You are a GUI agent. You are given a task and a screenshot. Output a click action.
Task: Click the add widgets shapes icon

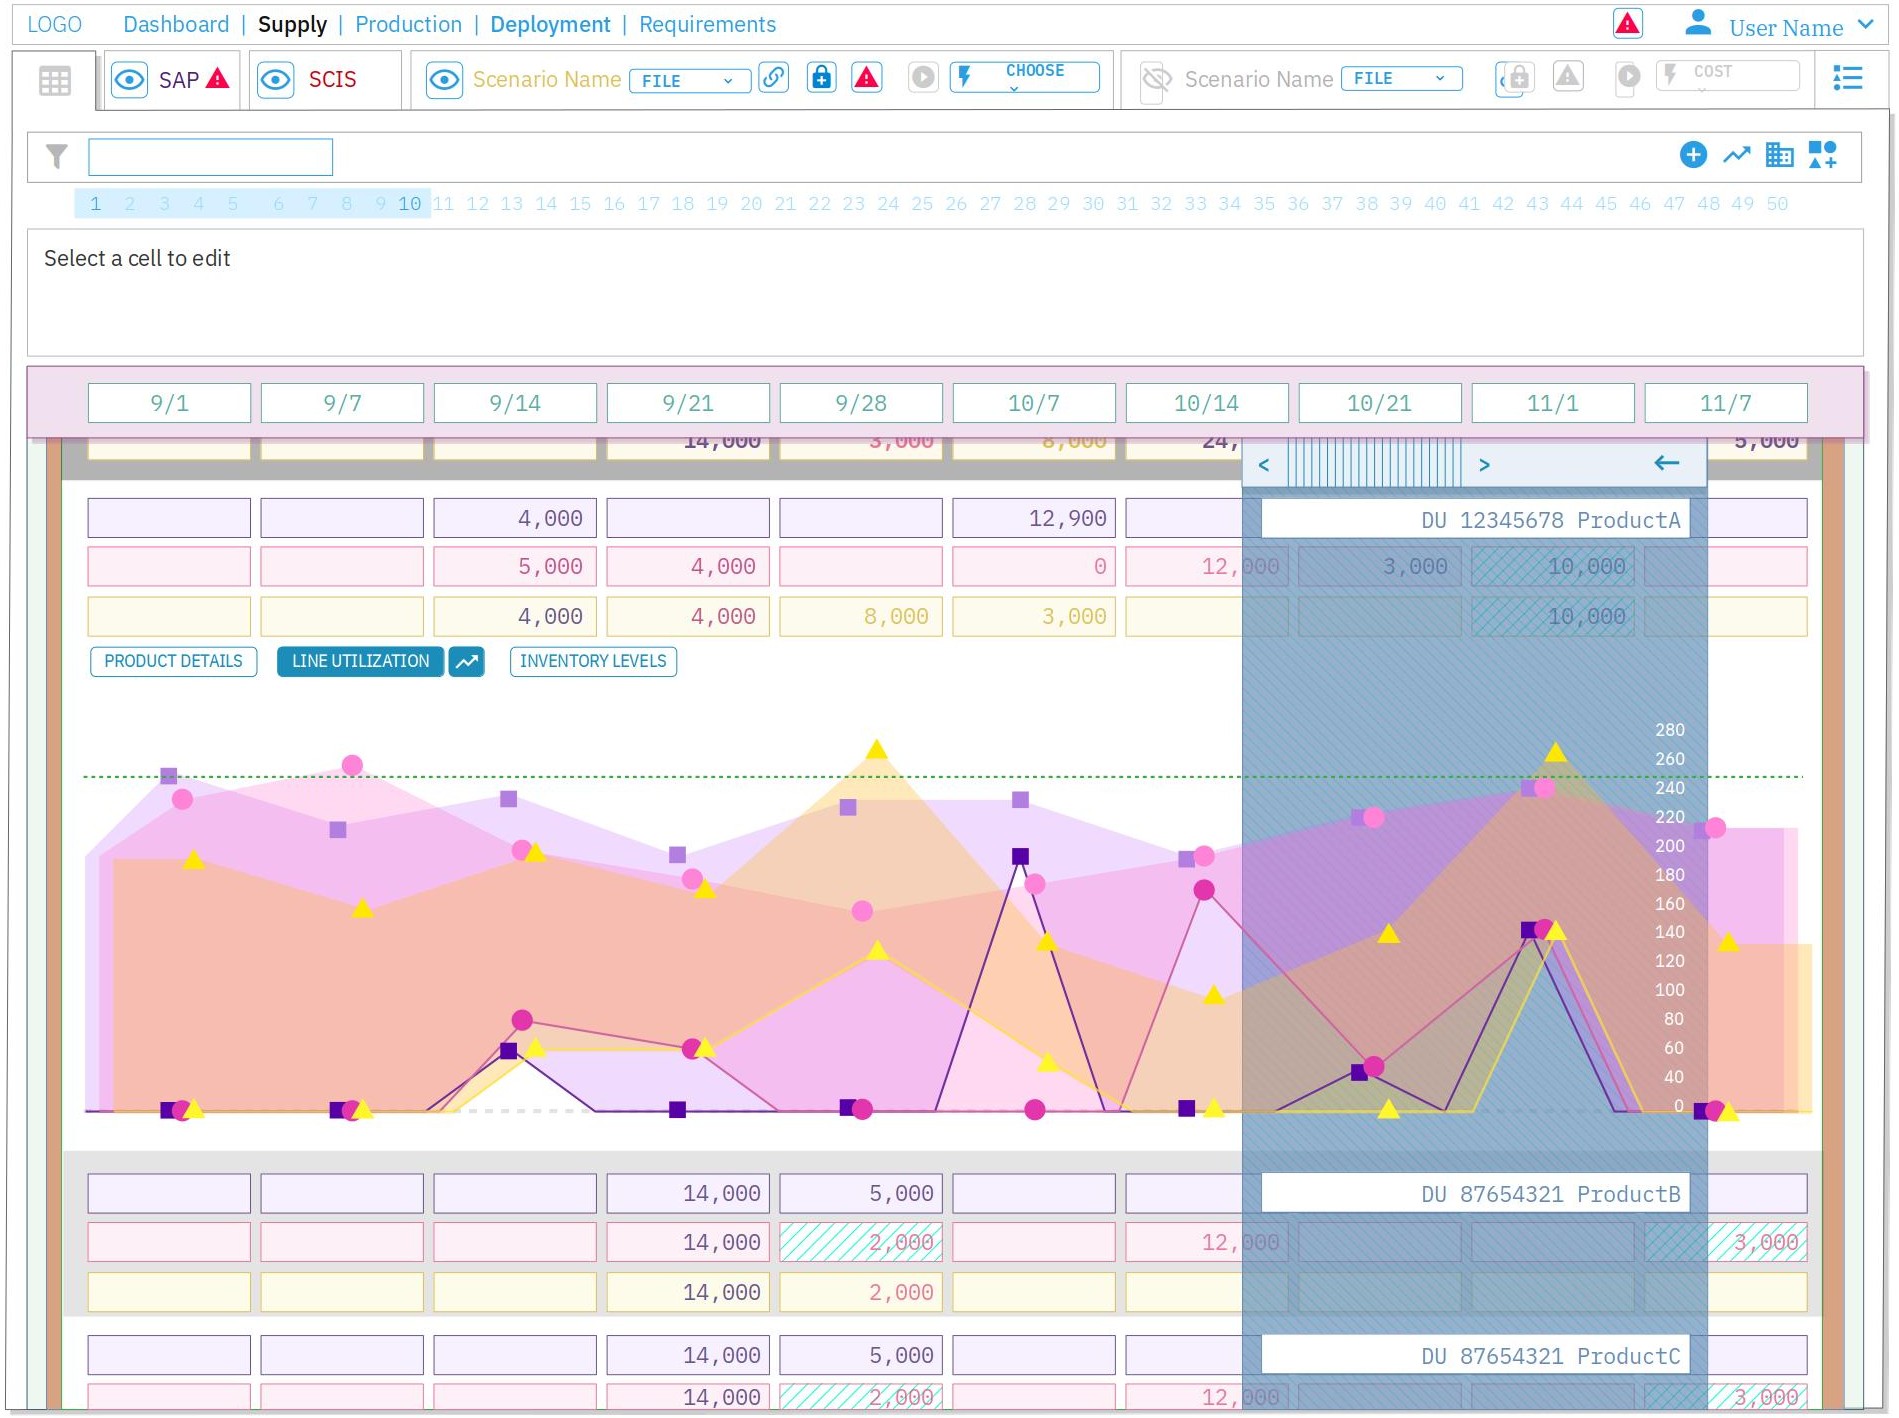tap(1822, 155)
